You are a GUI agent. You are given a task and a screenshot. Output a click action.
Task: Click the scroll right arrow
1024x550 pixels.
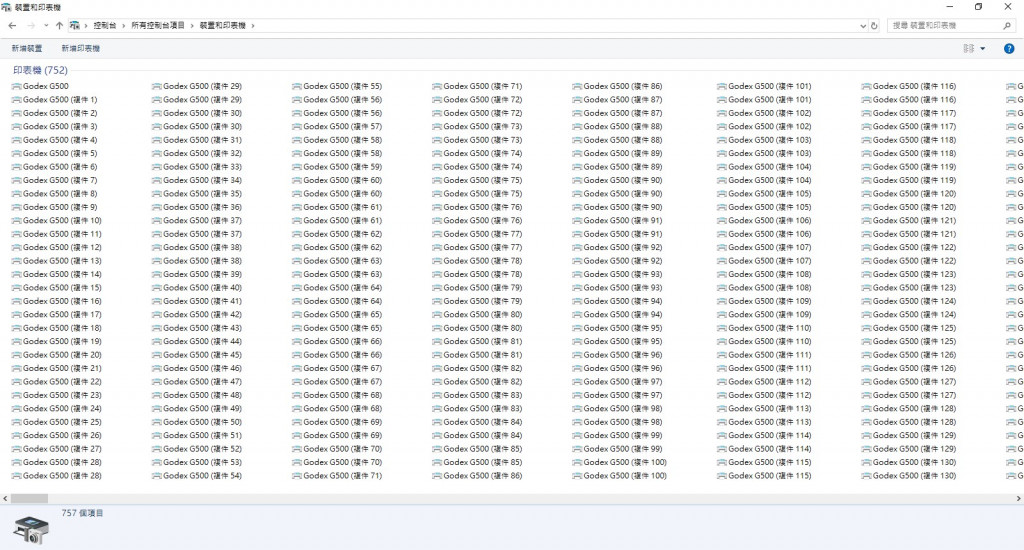click(x=1018, y=498)
